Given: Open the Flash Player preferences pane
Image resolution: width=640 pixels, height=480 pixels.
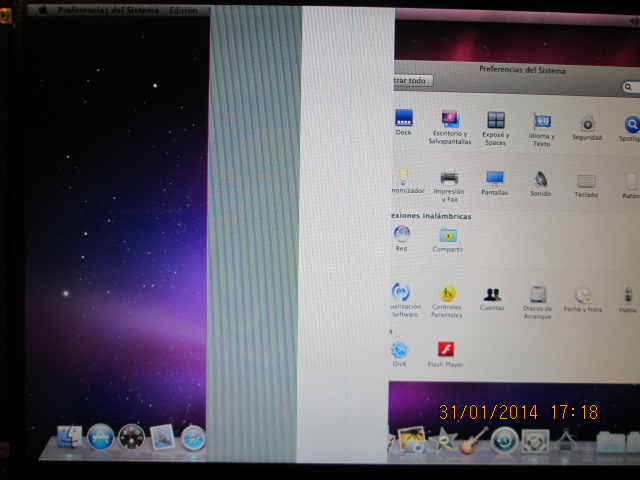Looking at the screenshot, I should click(445, 351).
